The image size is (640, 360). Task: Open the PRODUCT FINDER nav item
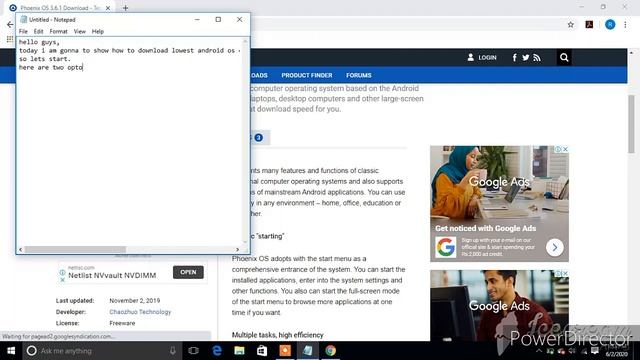pos(307,76)
